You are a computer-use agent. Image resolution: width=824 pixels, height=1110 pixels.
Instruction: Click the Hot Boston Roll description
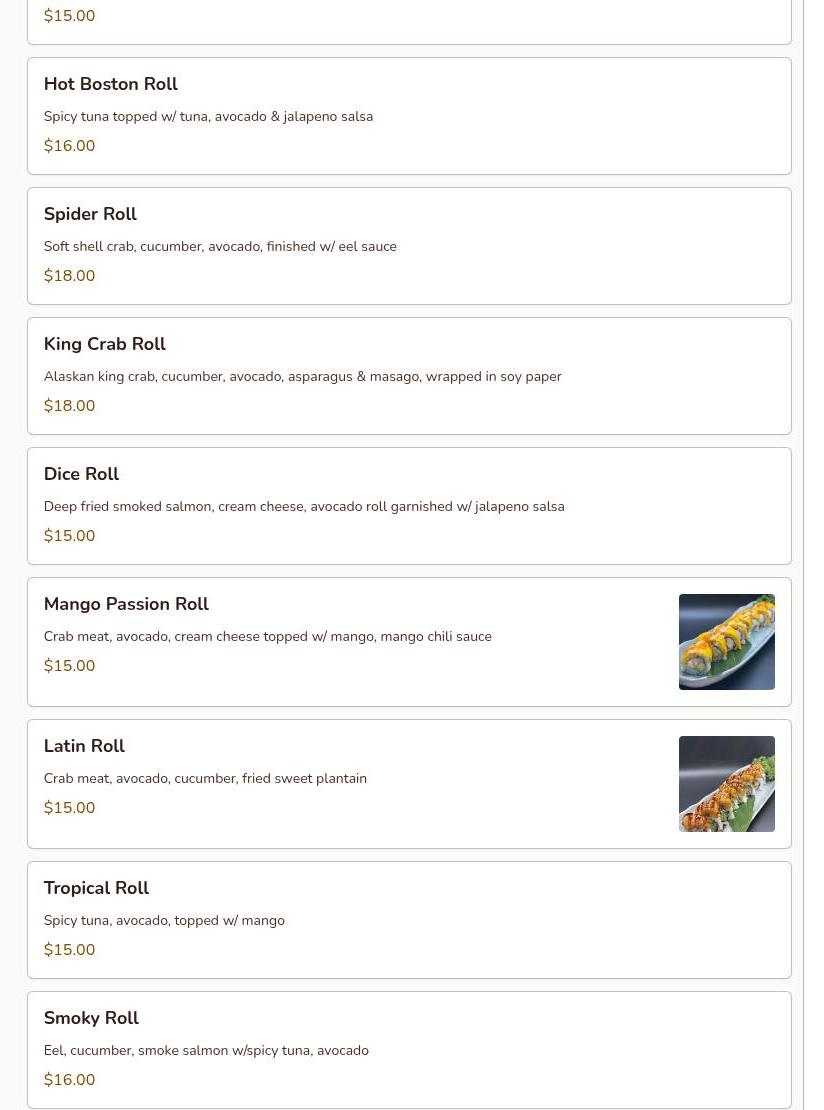click(x=208, y=116)
